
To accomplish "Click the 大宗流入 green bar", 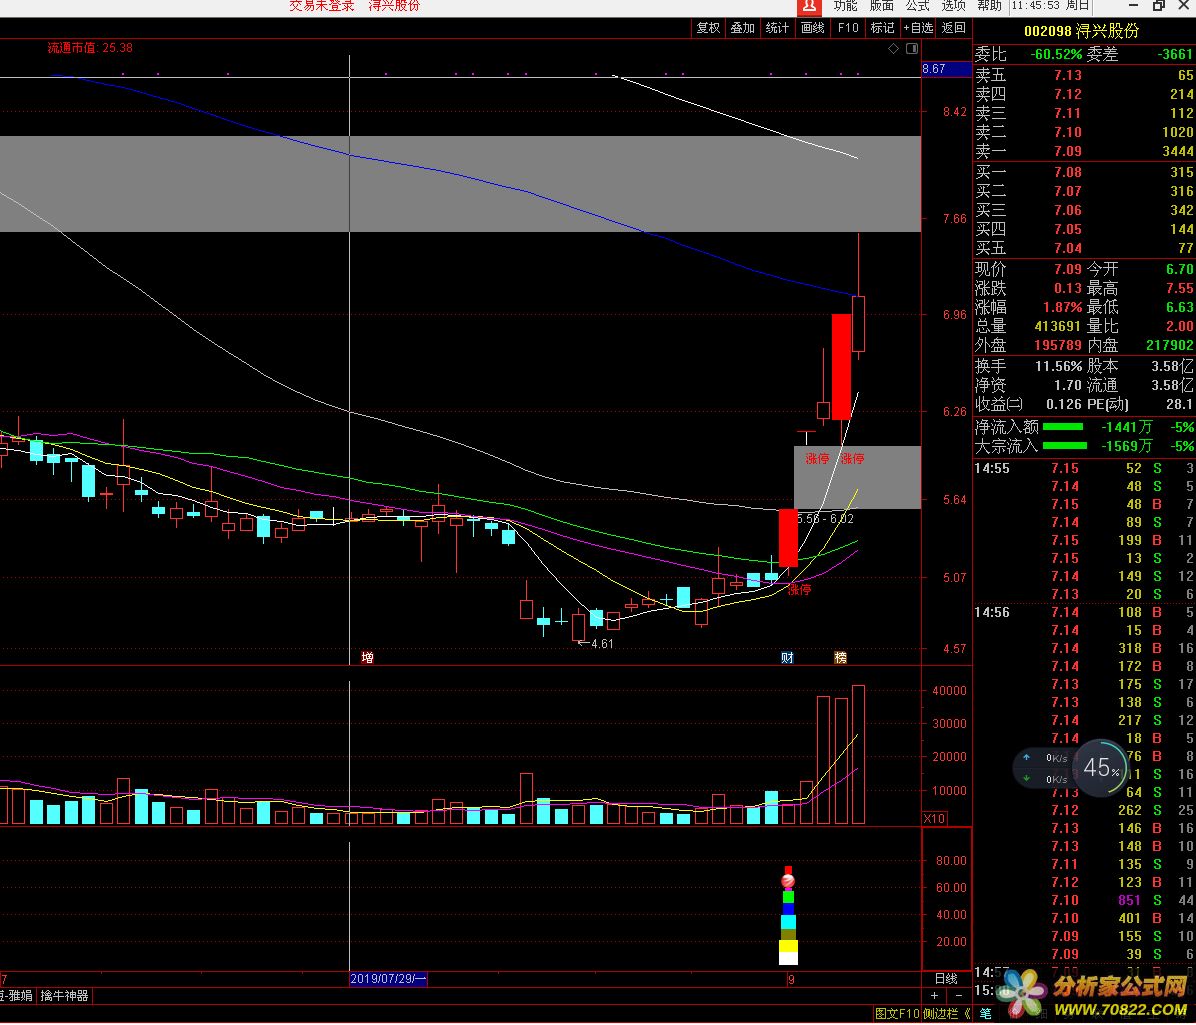I will [x=1065, y=446].
